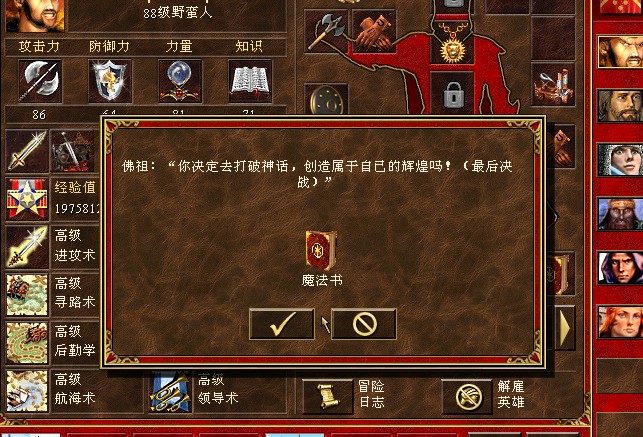The width and height of the screenshot is (643, 437).
Task: Select the advanced navigation ship icon
Action: [x=27, y=391]
